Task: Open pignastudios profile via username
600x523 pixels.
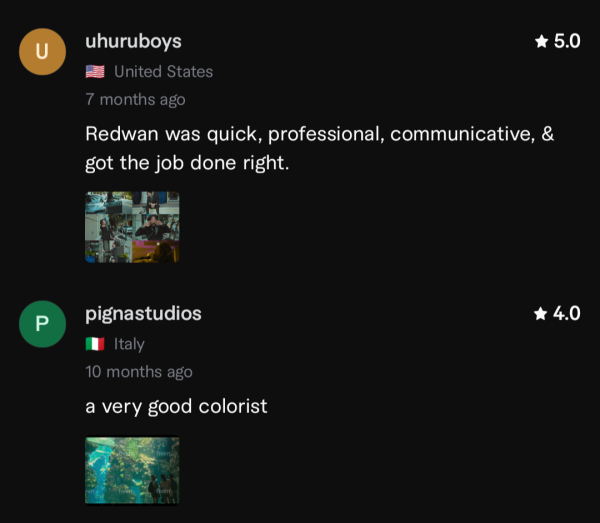Action: coord(143,314)
